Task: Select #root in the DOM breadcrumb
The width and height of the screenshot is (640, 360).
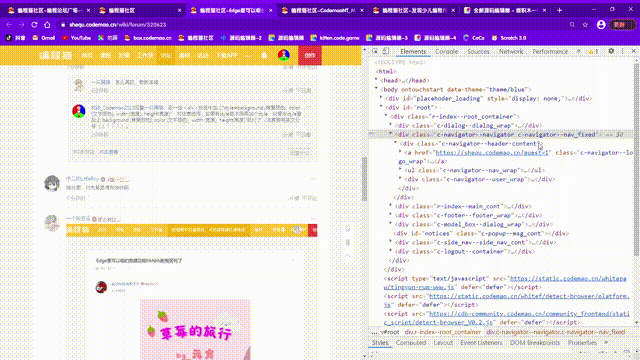Action: (x=390, y=332)
